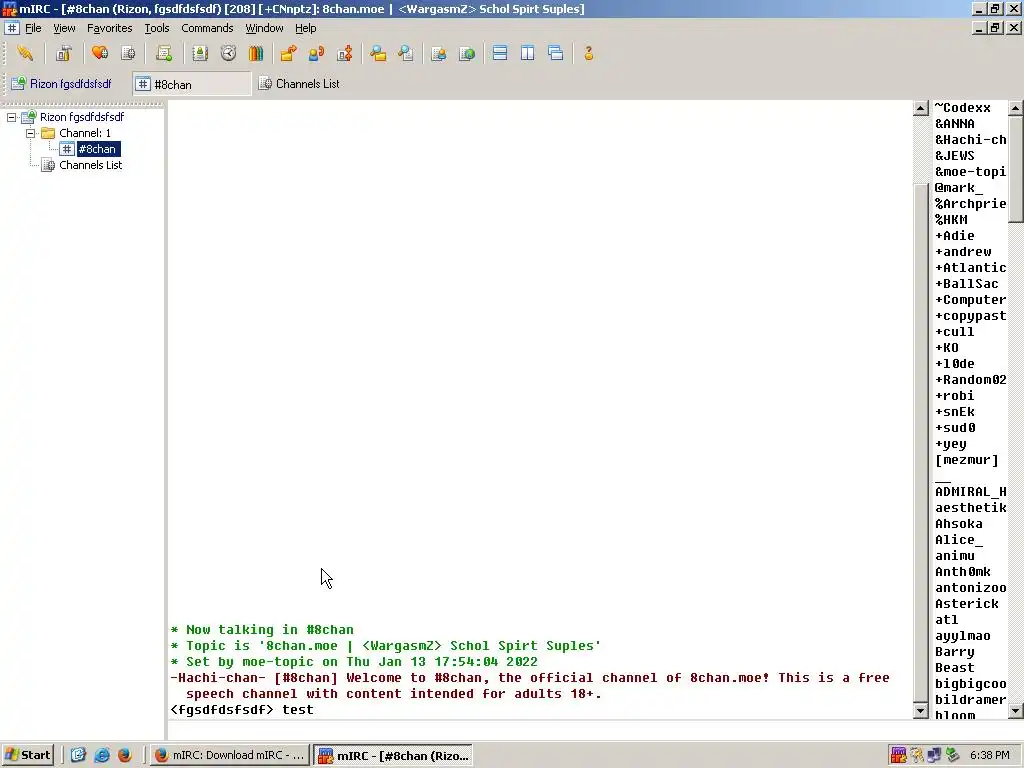1024x768 pixels.
Task: Open the Notify List toolbar icon
Action: tap(439, 54)
